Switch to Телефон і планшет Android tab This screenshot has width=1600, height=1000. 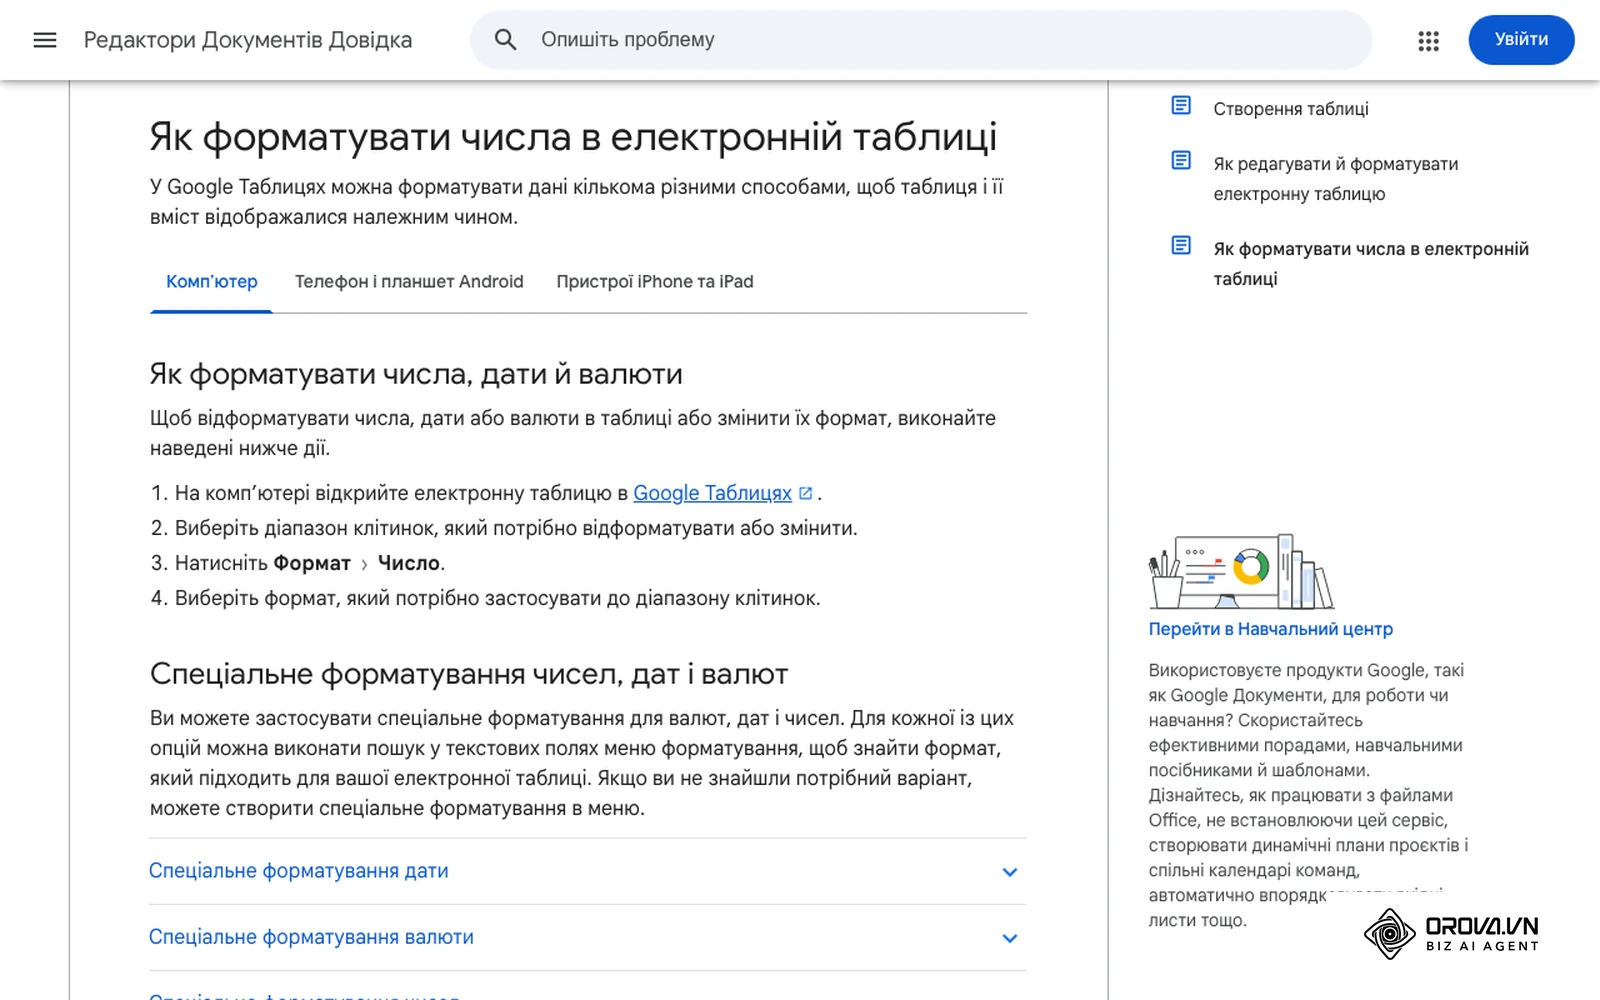pyautogui.click(x=409, y=282)
